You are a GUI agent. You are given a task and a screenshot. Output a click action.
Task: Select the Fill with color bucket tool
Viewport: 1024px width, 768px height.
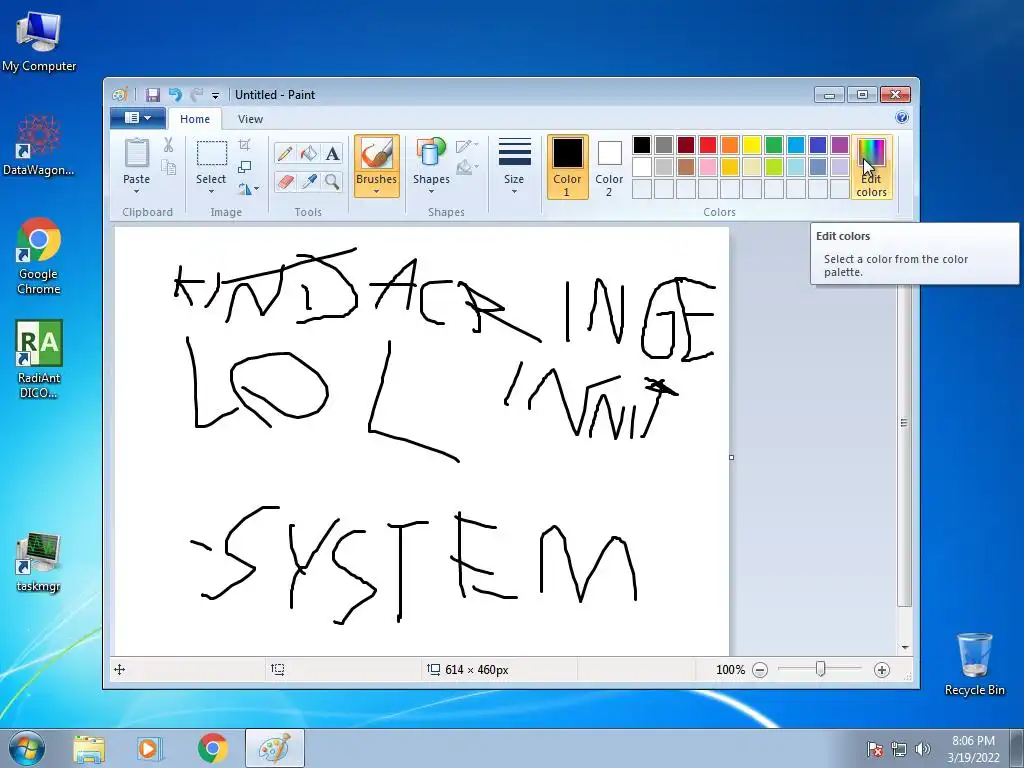click(308, 153)
